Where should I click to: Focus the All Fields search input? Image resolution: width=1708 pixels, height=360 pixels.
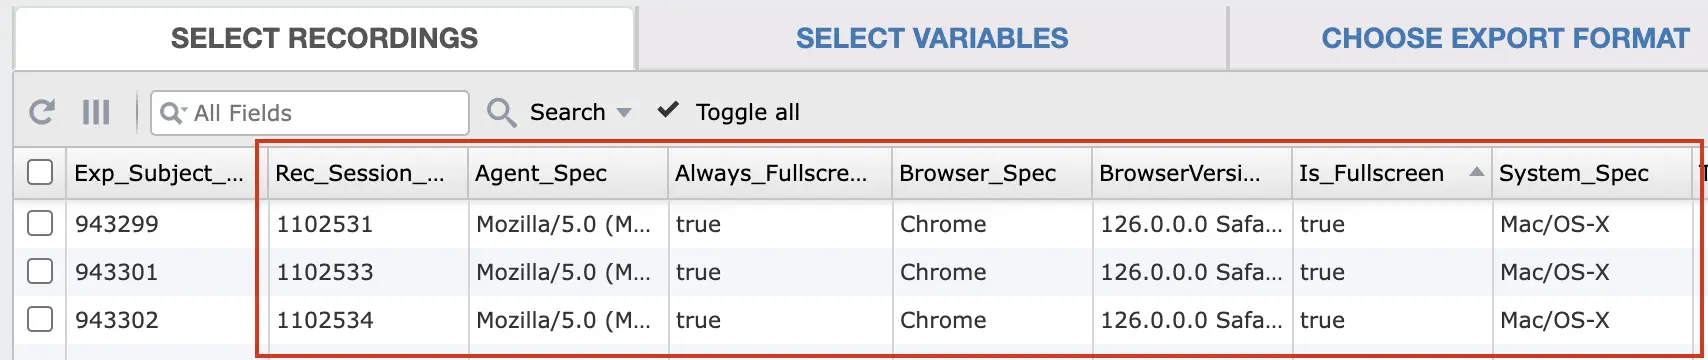click(310, 113)
